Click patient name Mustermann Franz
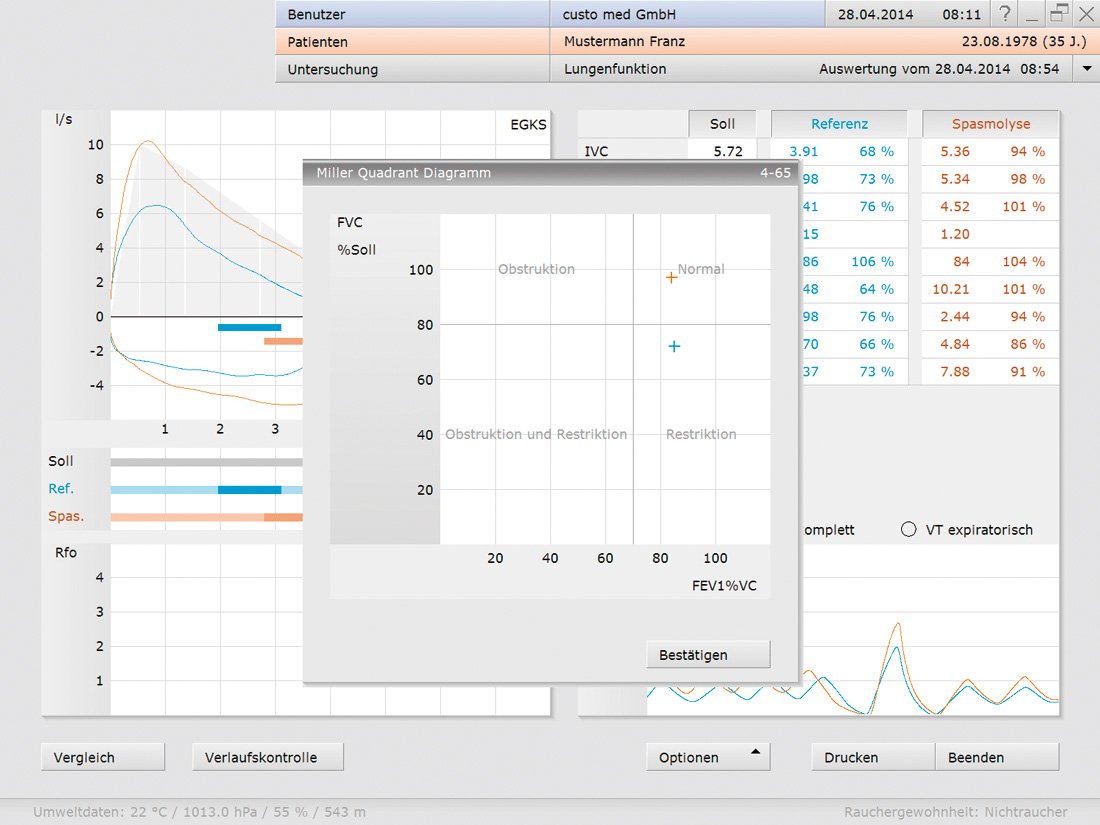The width and height of the screenshot is (1100, 825). point(624,42)
